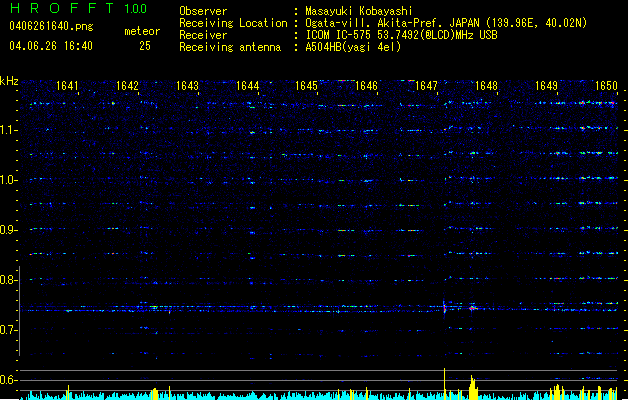Click the tallest yellow meteor spike near 1647
629x400 pixels.
444,383
